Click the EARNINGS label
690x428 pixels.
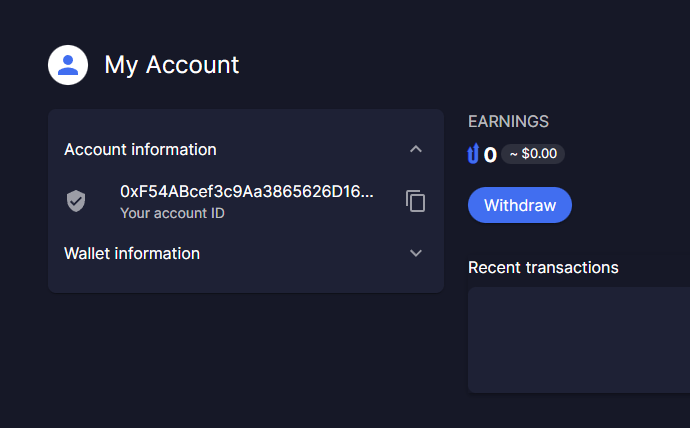(x=508, y=121)
